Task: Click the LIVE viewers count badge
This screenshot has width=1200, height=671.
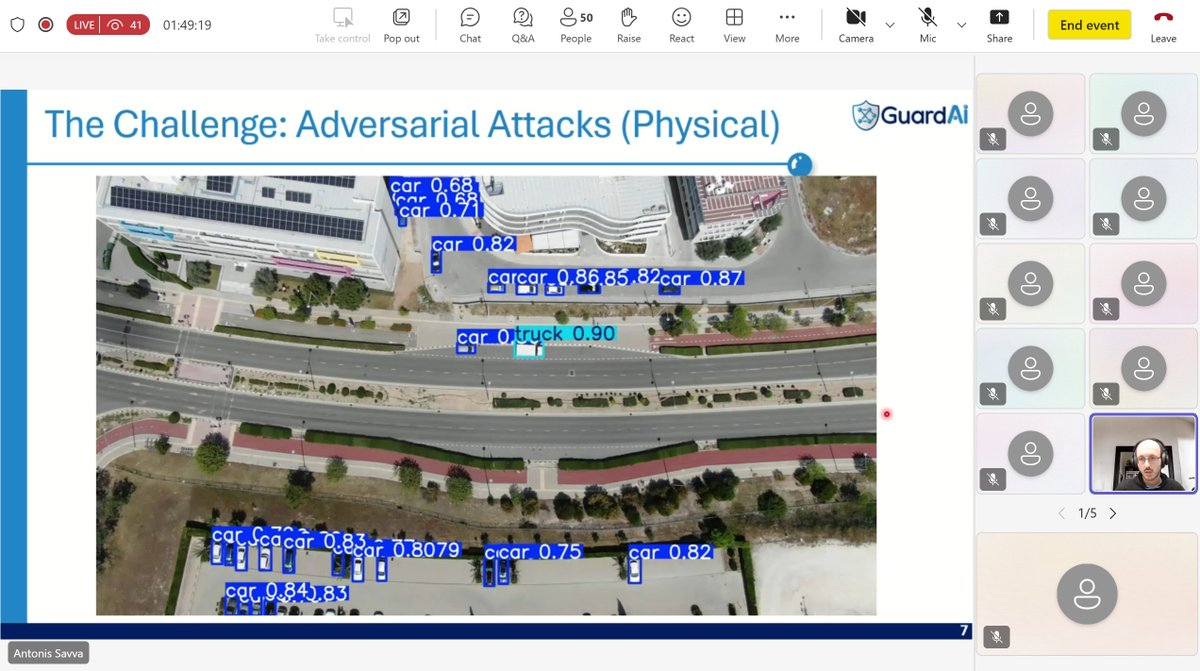Action: [108, 25]
